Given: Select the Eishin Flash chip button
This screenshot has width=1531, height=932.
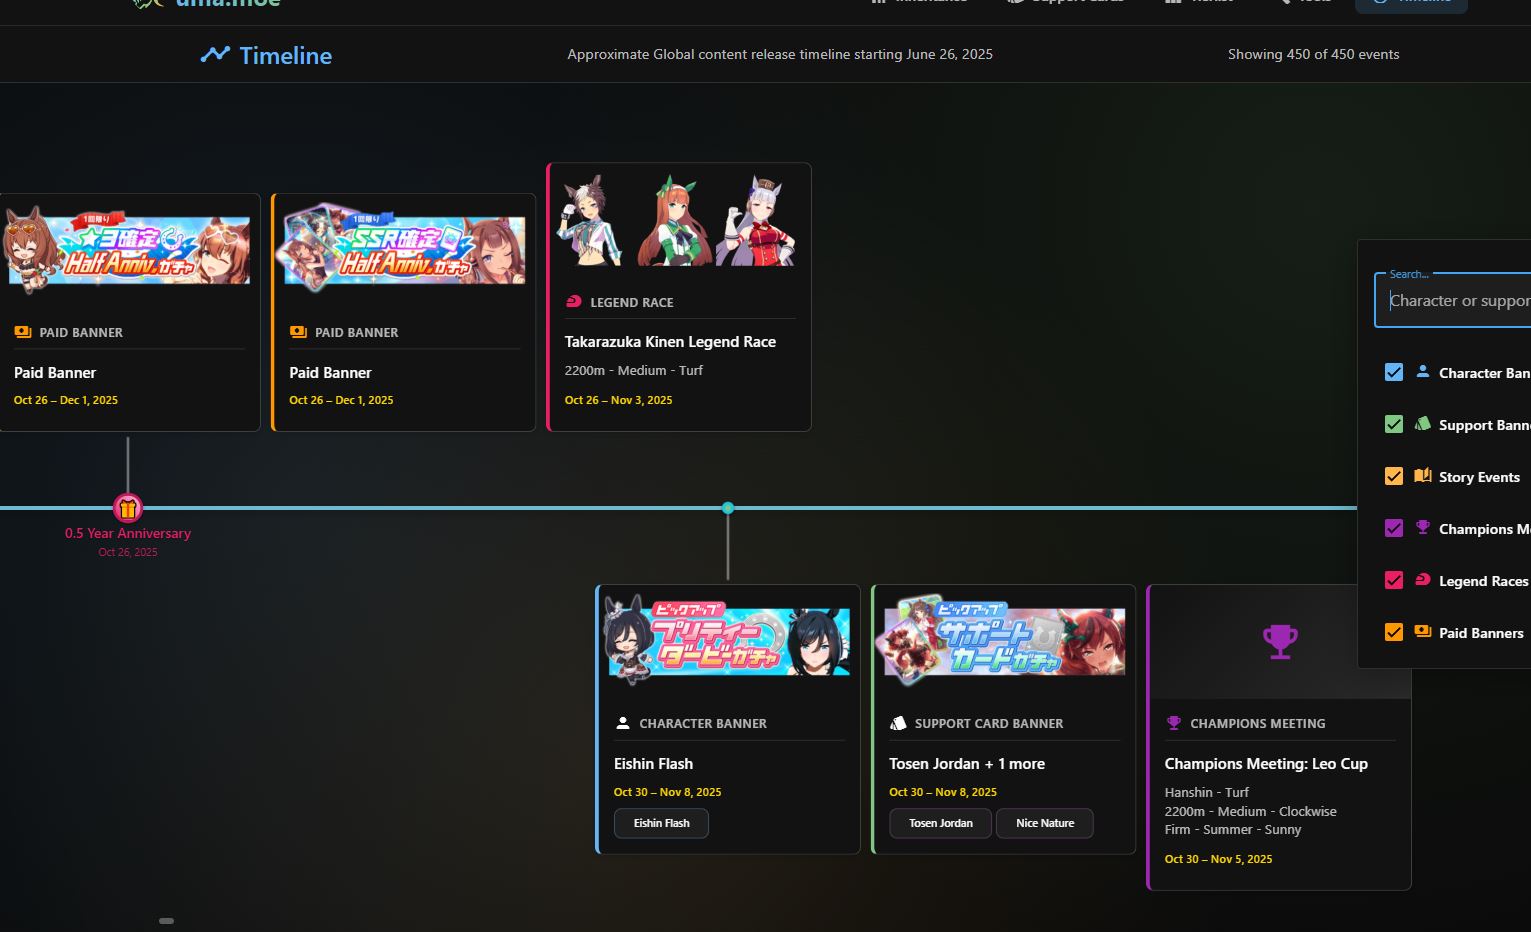Looking at the screenshot, I should point(661,823).
